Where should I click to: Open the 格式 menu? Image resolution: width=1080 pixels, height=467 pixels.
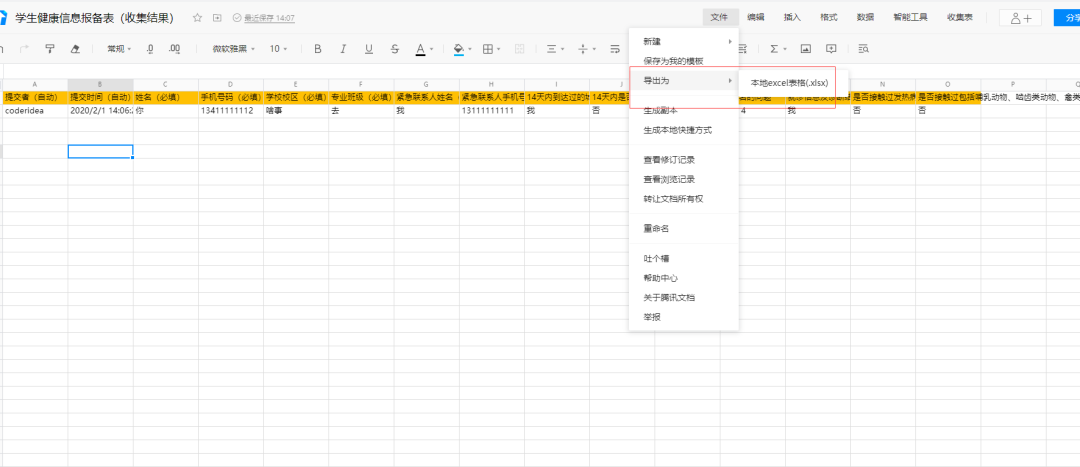tap(829, 17)
